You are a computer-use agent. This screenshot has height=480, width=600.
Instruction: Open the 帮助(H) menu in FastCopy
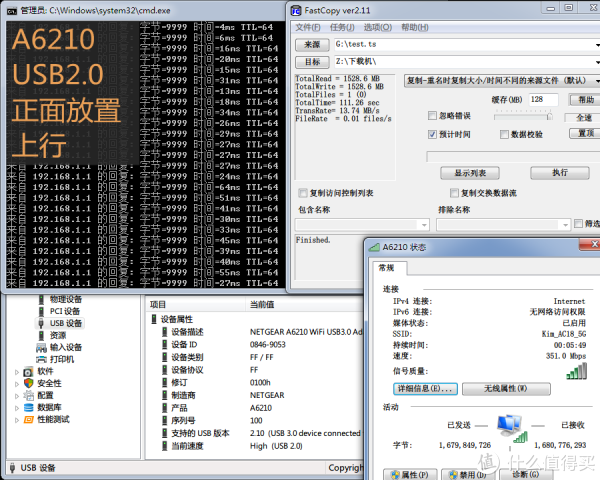(x=414, y=28)
